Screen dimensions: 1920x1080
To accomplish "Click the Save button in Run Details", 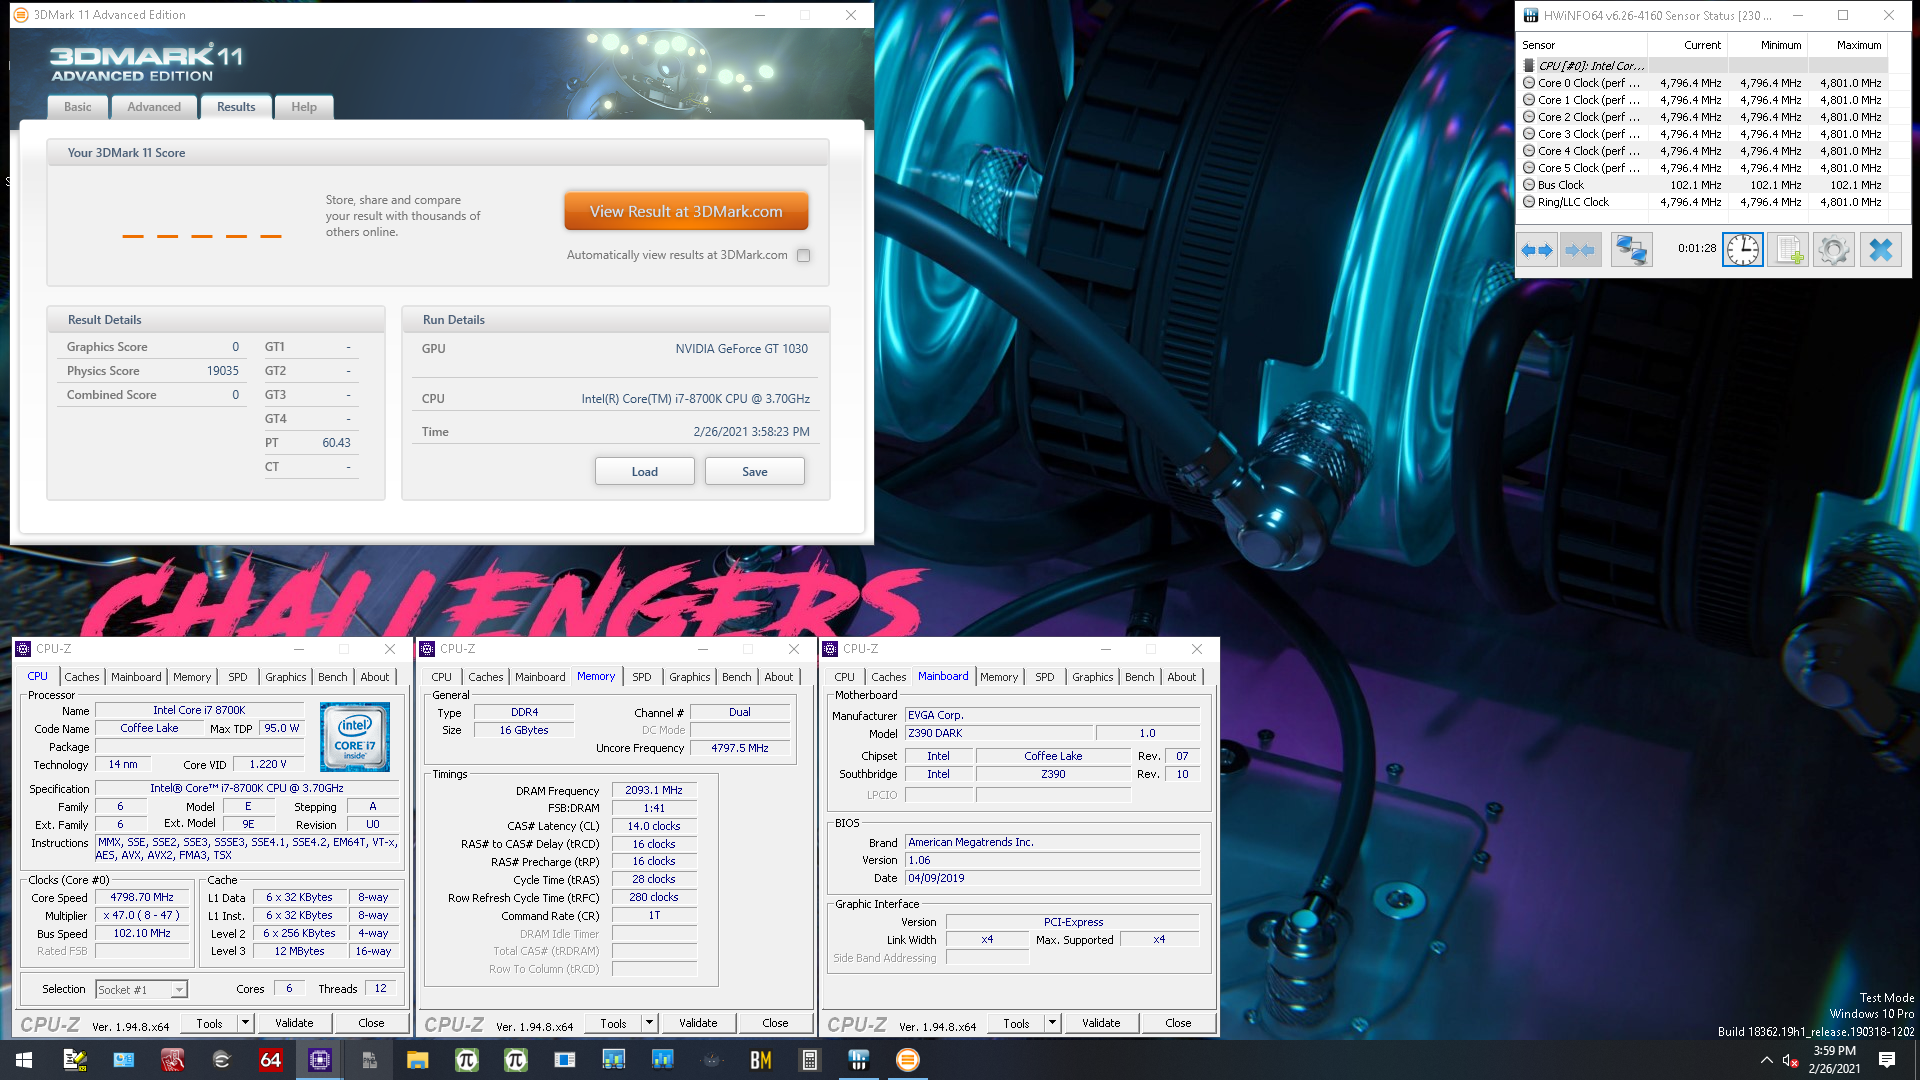I will [x=755, y=472].
